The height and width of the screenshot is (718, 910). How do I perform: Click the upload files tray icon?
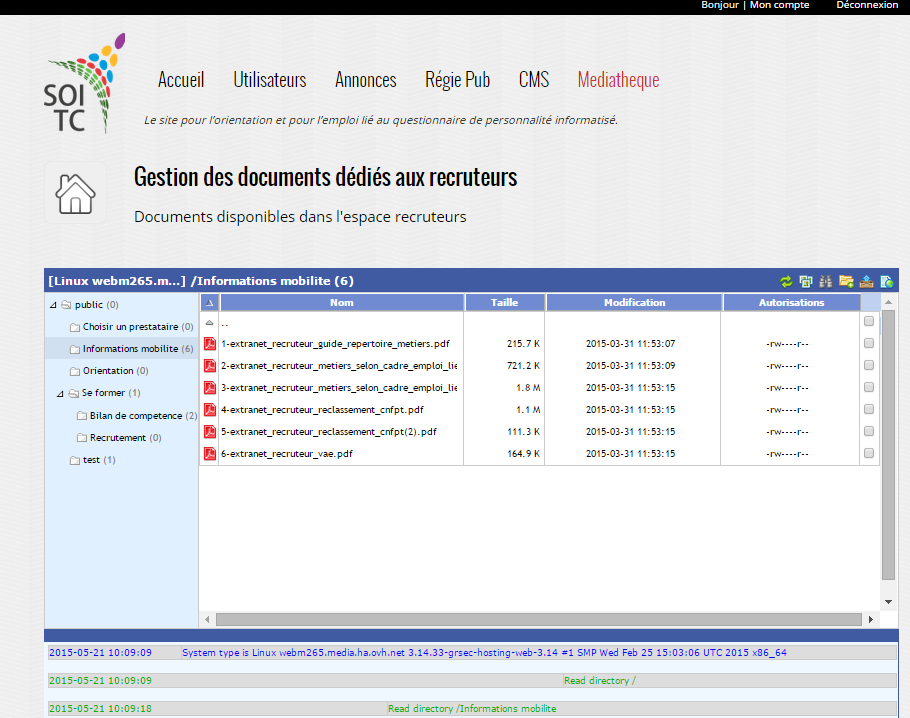(x=866, y=281)
